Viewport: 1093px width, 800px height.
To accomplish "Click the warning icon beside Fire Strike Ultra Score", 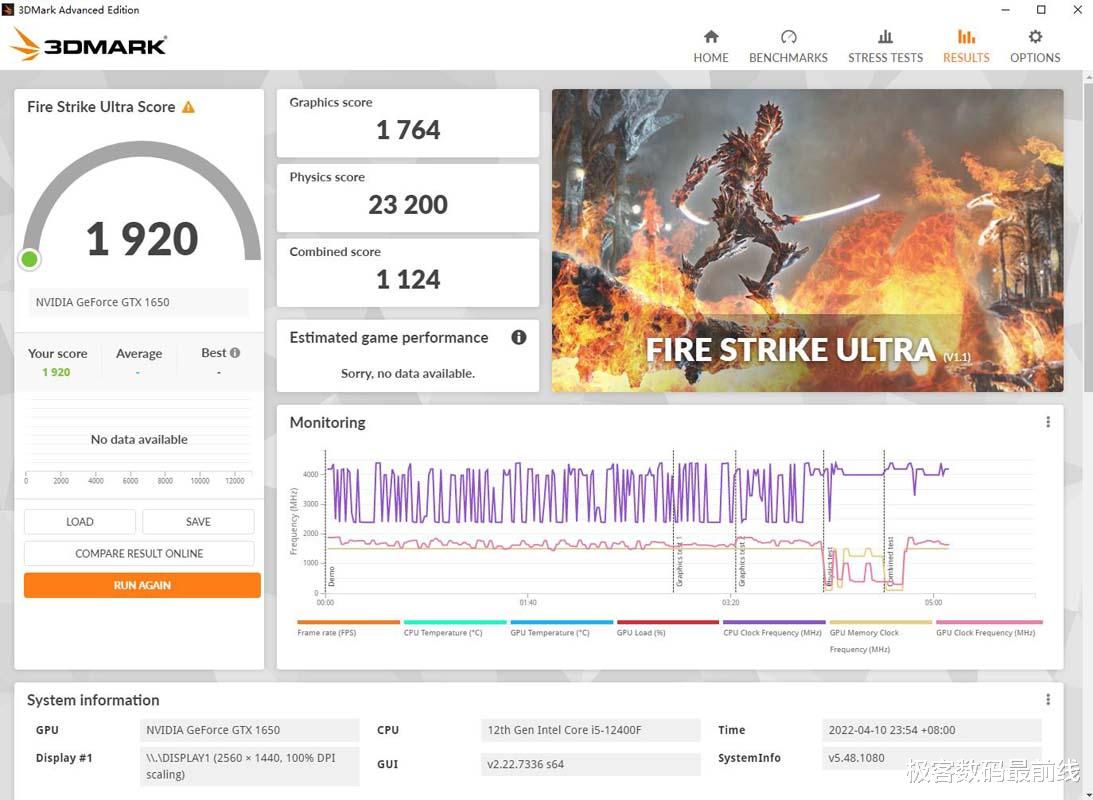I will coord(188,107).
